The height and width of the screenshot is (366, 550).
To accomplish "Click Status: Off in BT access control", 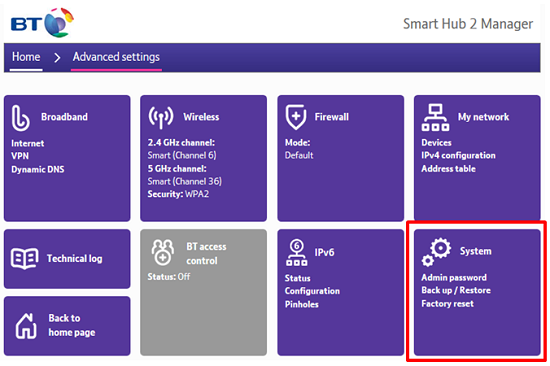I will pyautogui.click(x=169, y=277).
